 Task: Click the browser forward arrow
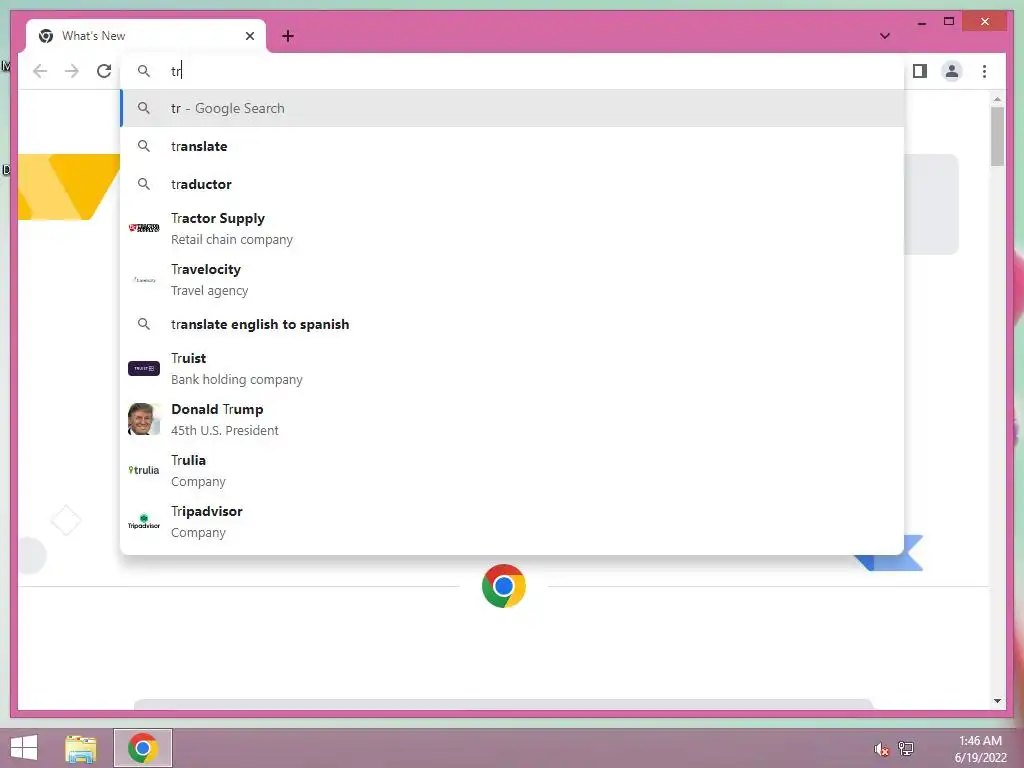[x=72, y=71]
